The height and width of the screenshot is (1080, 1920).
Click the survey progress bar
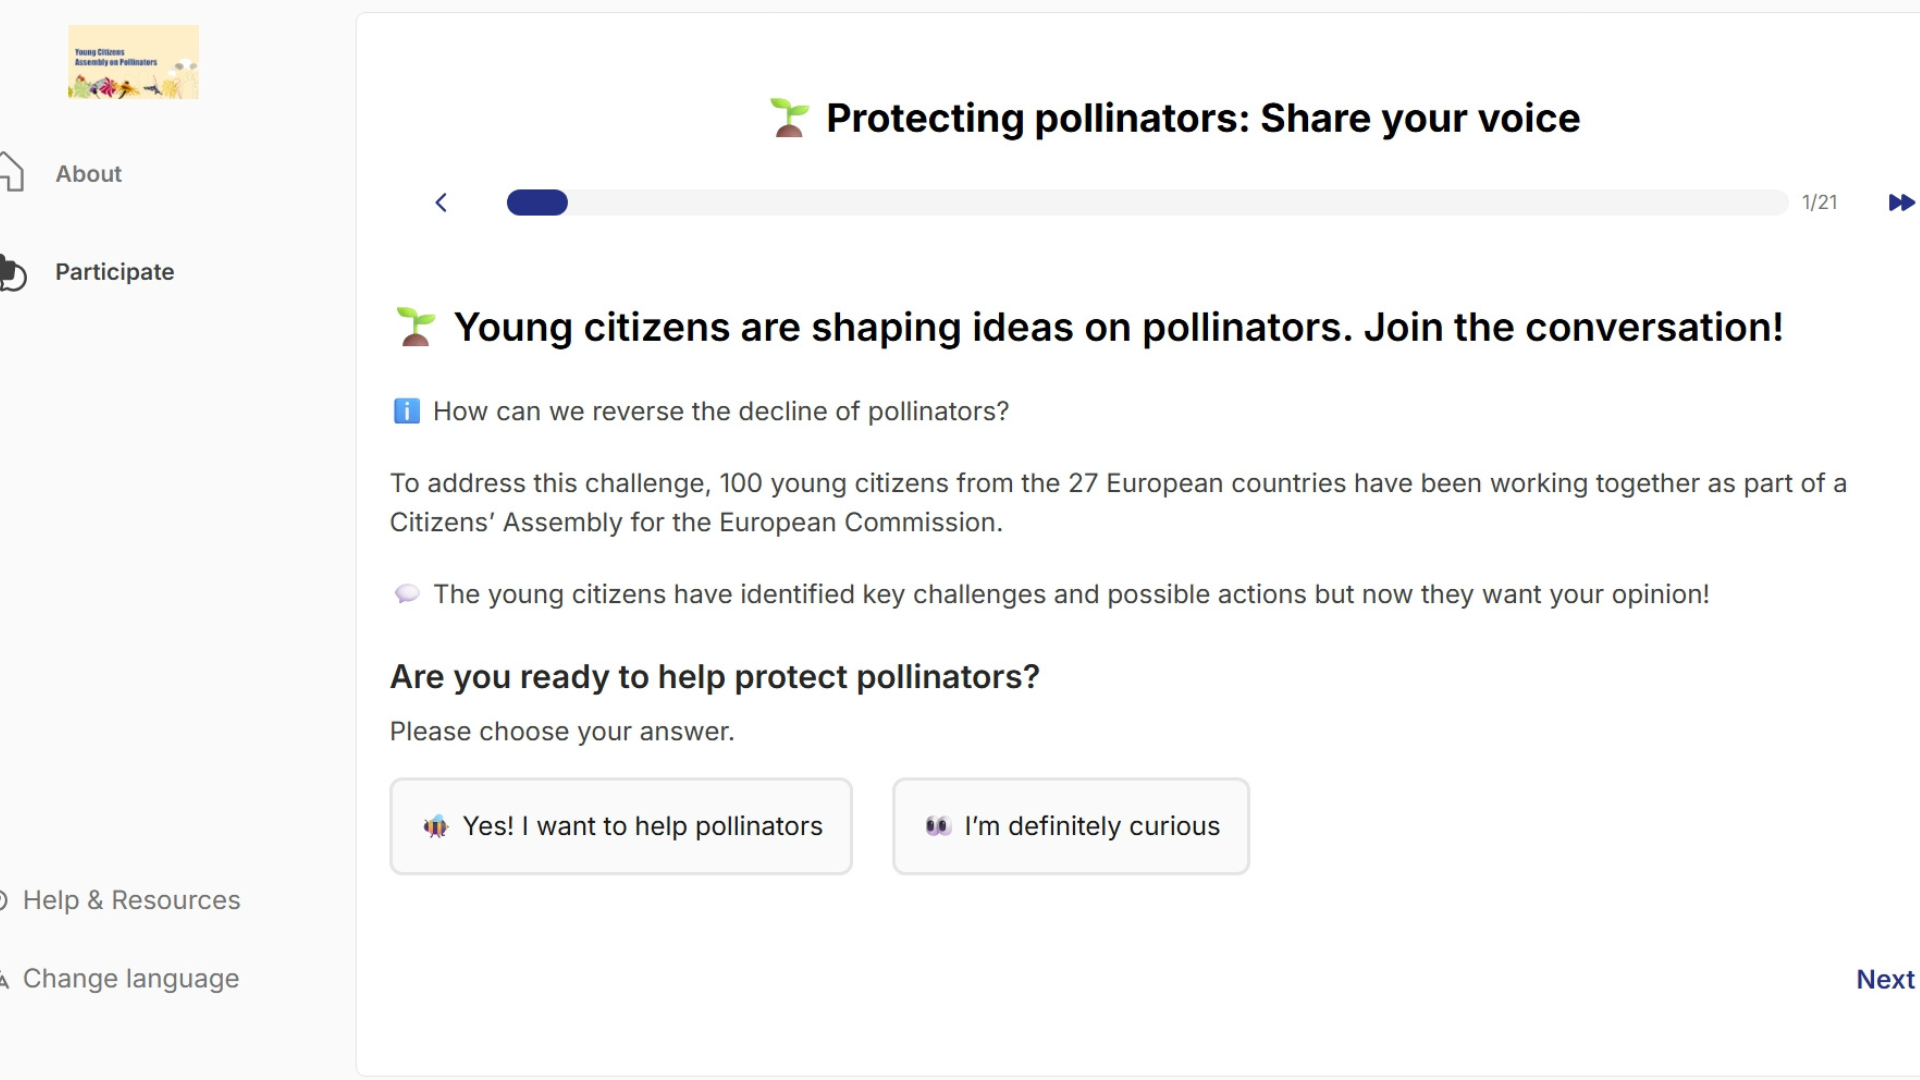pyautogui.click(x=1147, y=203)
